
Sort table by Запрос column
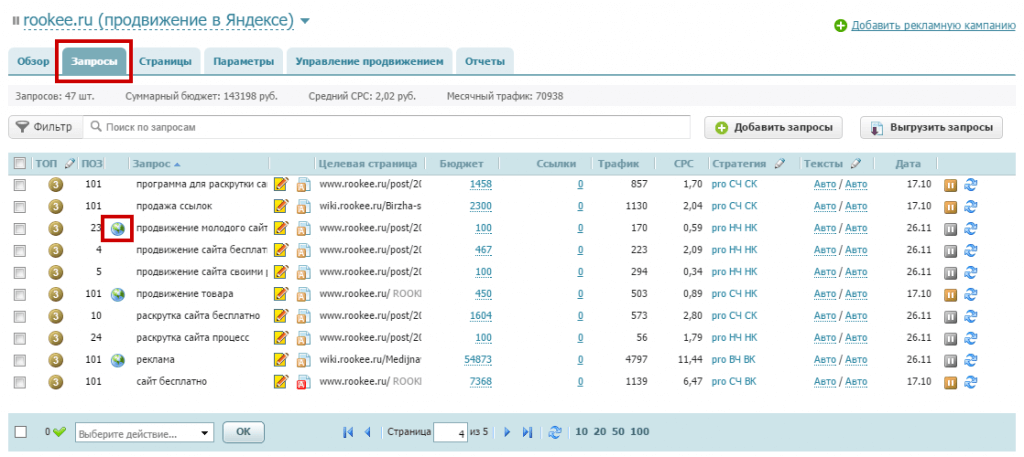(155, 163)
